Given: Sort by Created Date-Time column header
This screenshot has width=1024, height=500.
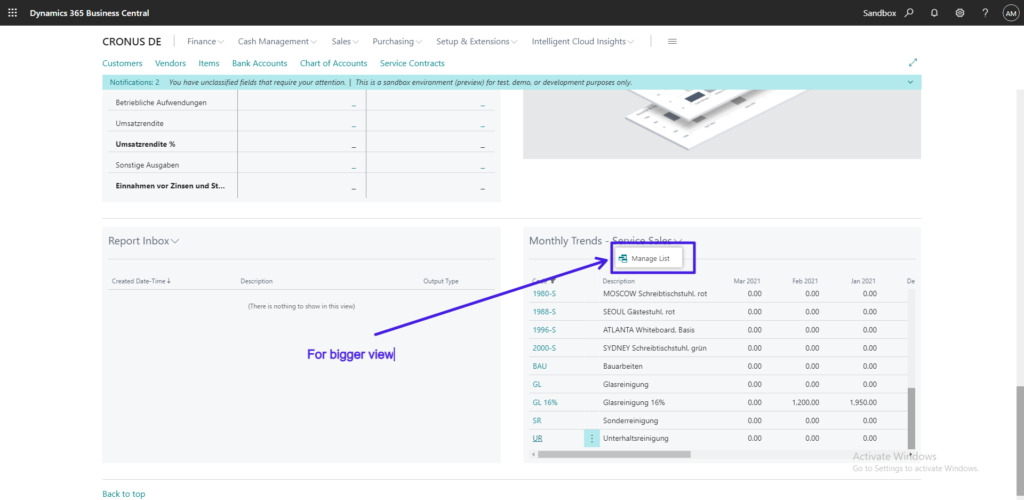Looking at the screenshot, I should [x=140, y=281].
